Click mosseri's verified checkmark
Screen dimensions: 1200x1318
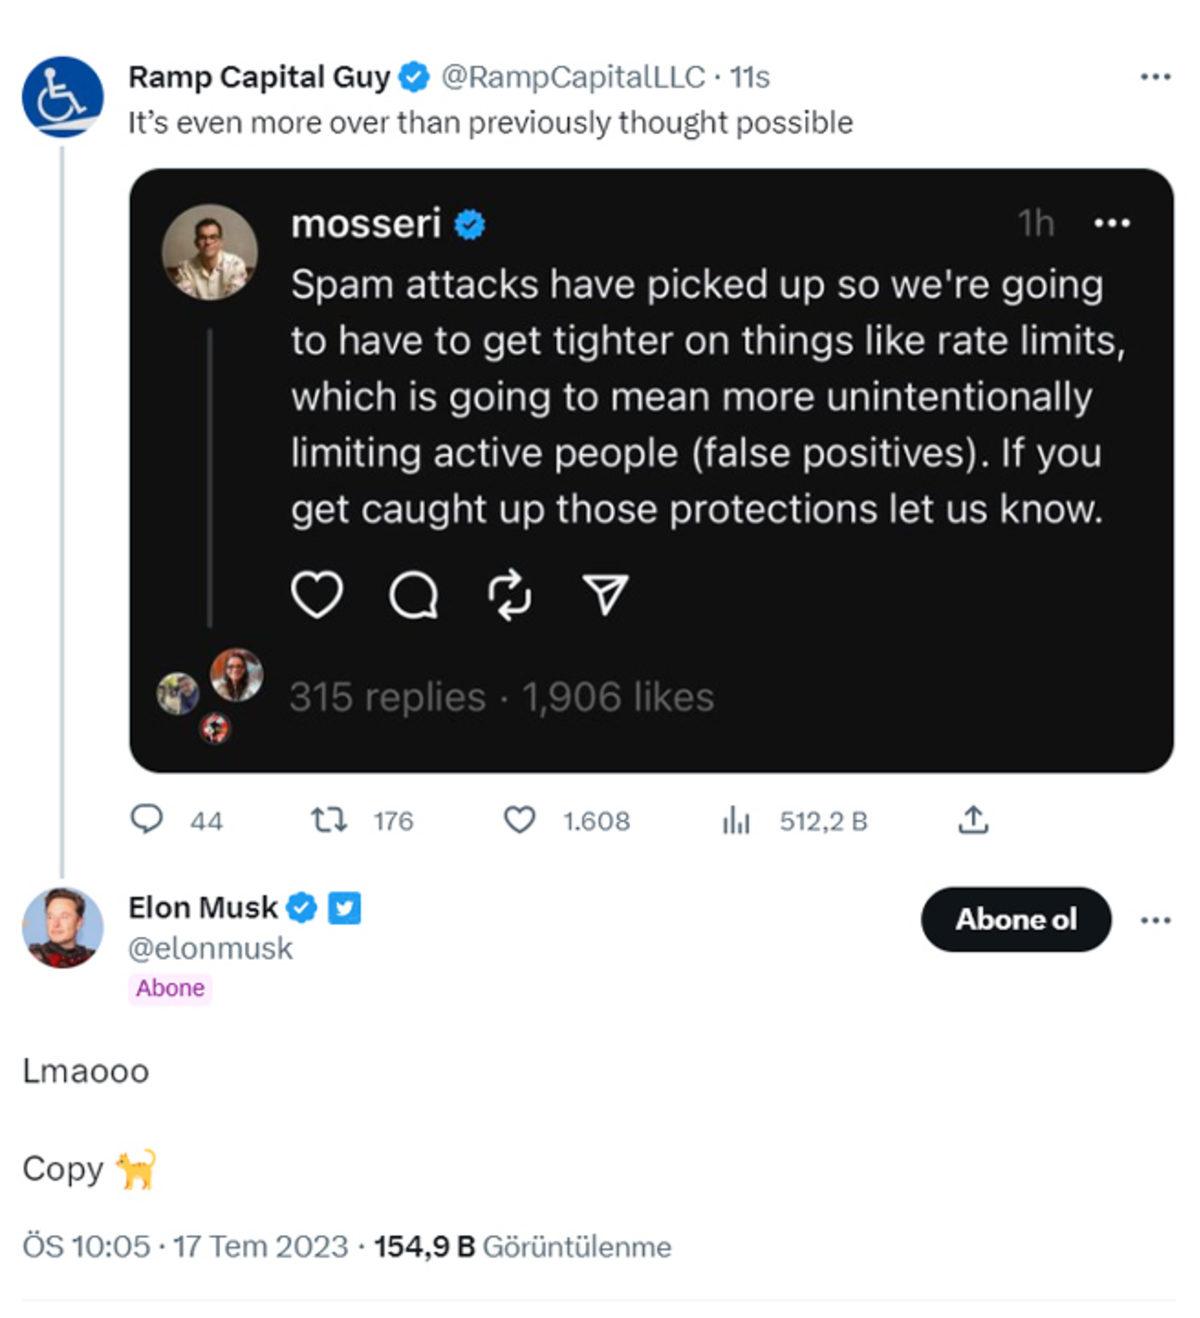pyautogui.click(x=469, y=226)
